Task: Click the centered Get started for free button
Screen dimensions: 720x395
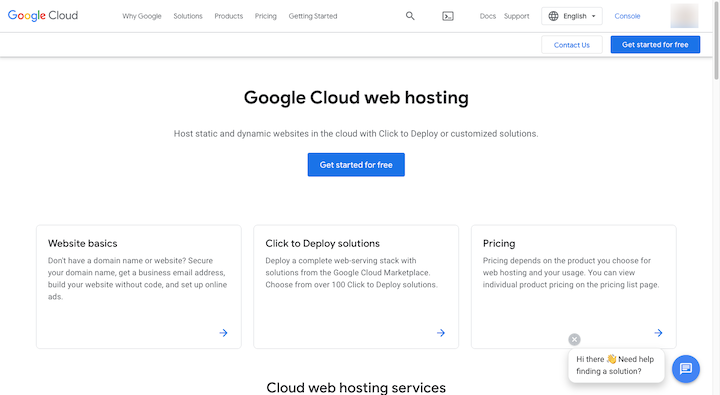Action: (356, 164)
